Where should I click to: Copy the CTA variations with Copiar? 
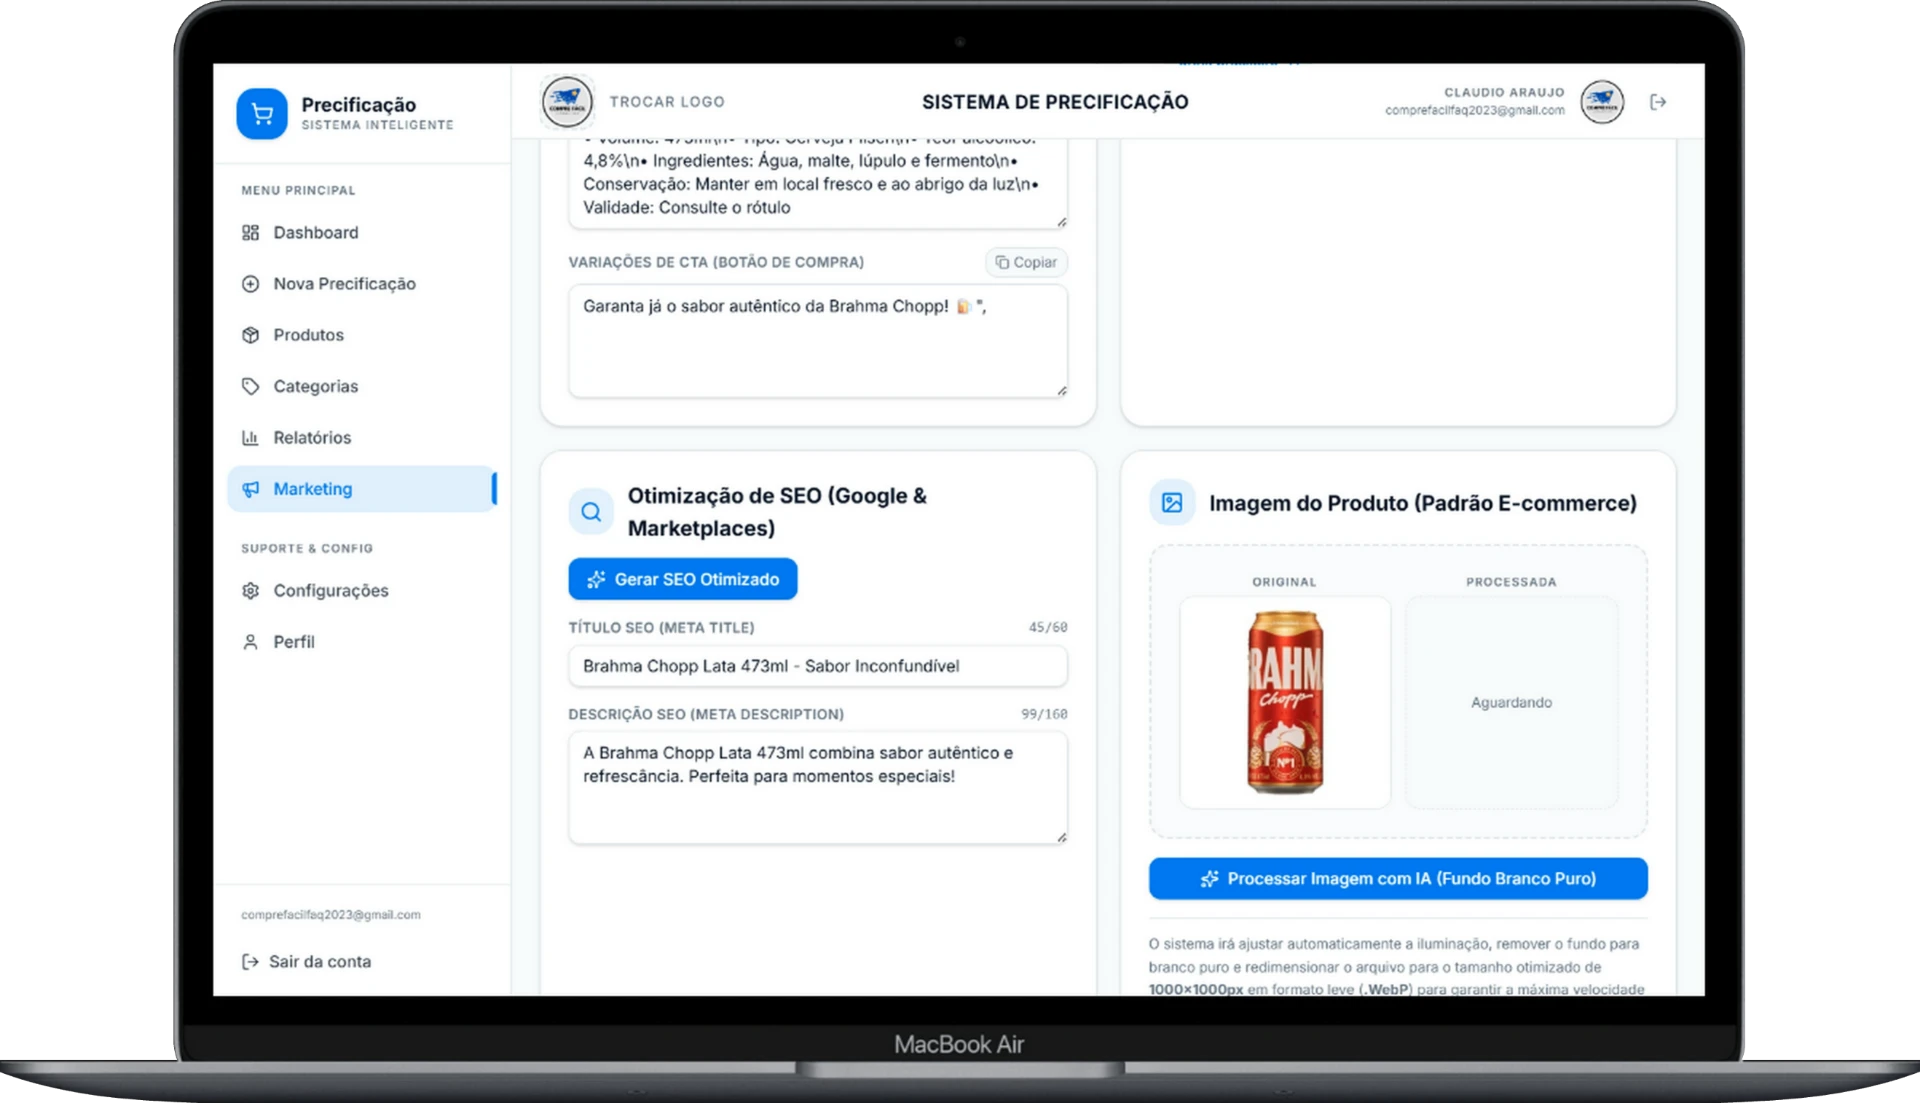1026,262
